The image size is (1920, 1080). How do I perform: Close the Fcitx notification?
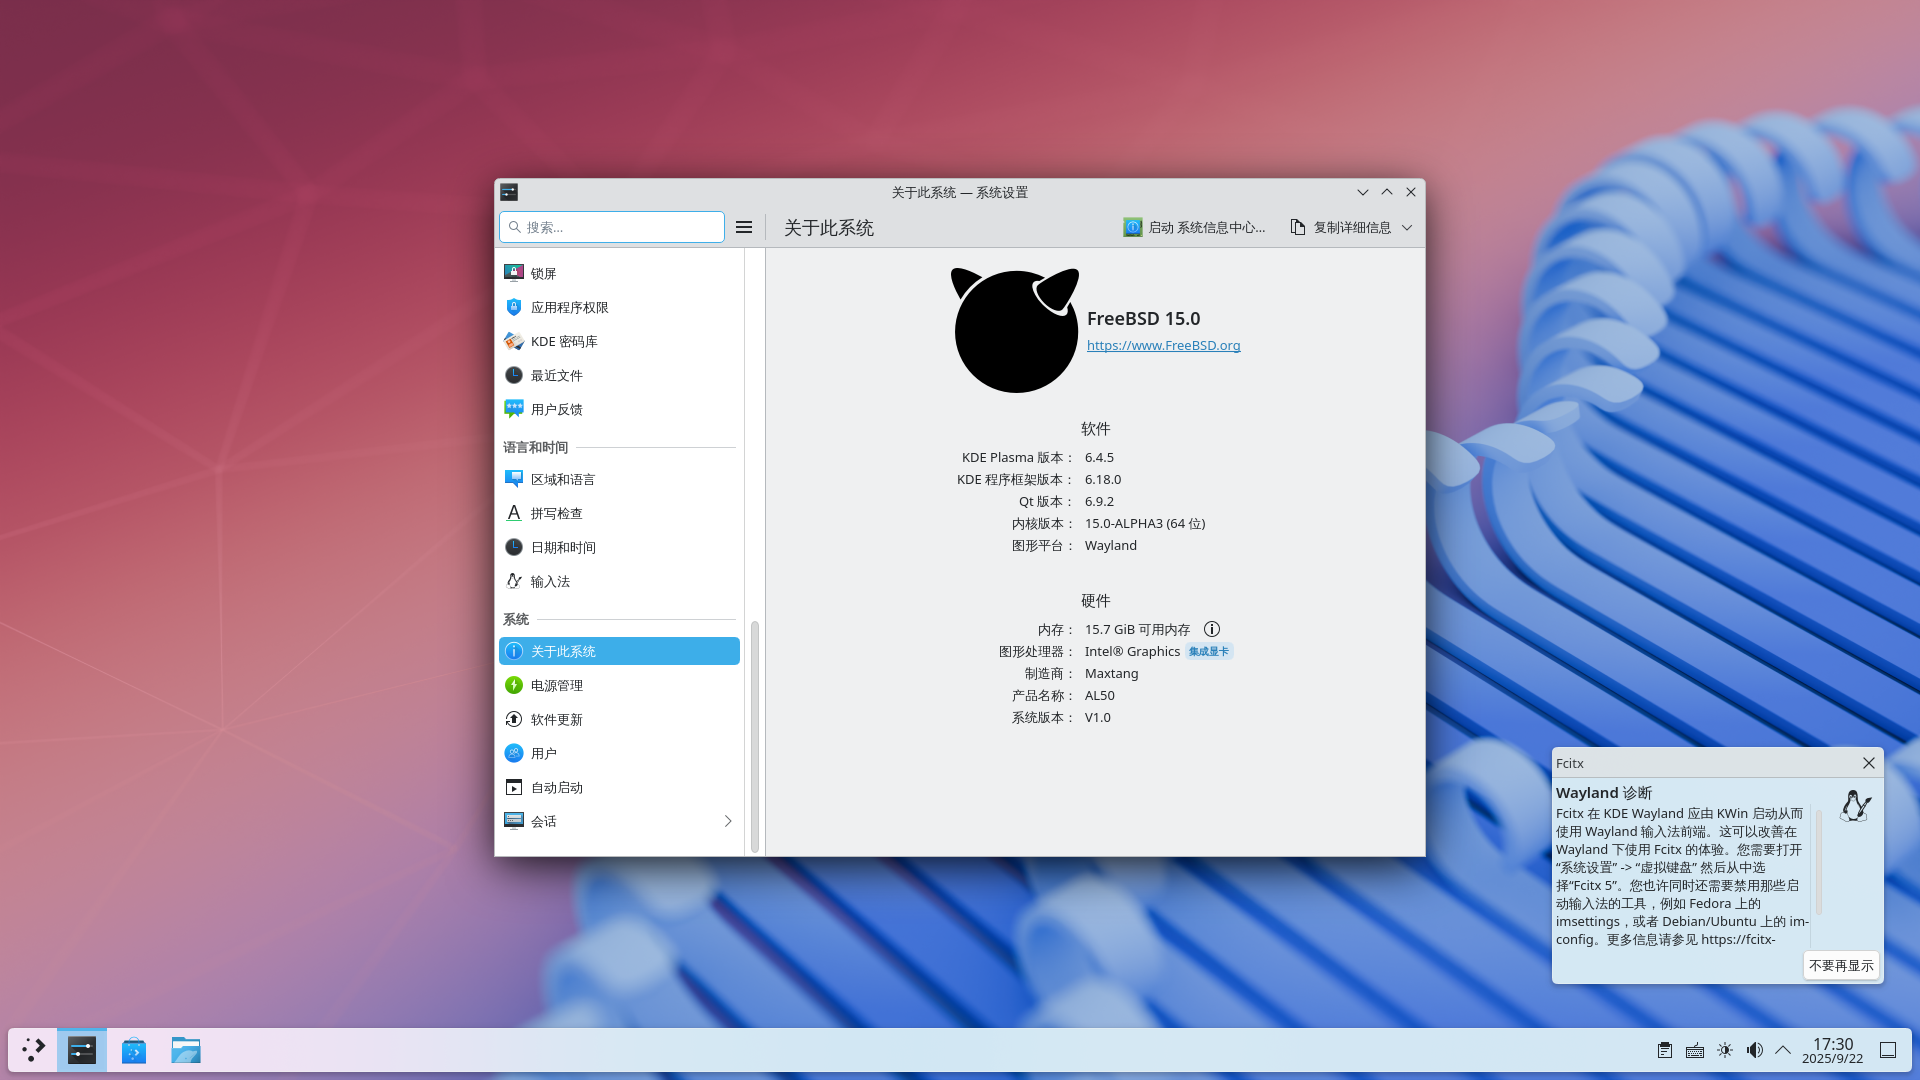[x=1868, y=763]
